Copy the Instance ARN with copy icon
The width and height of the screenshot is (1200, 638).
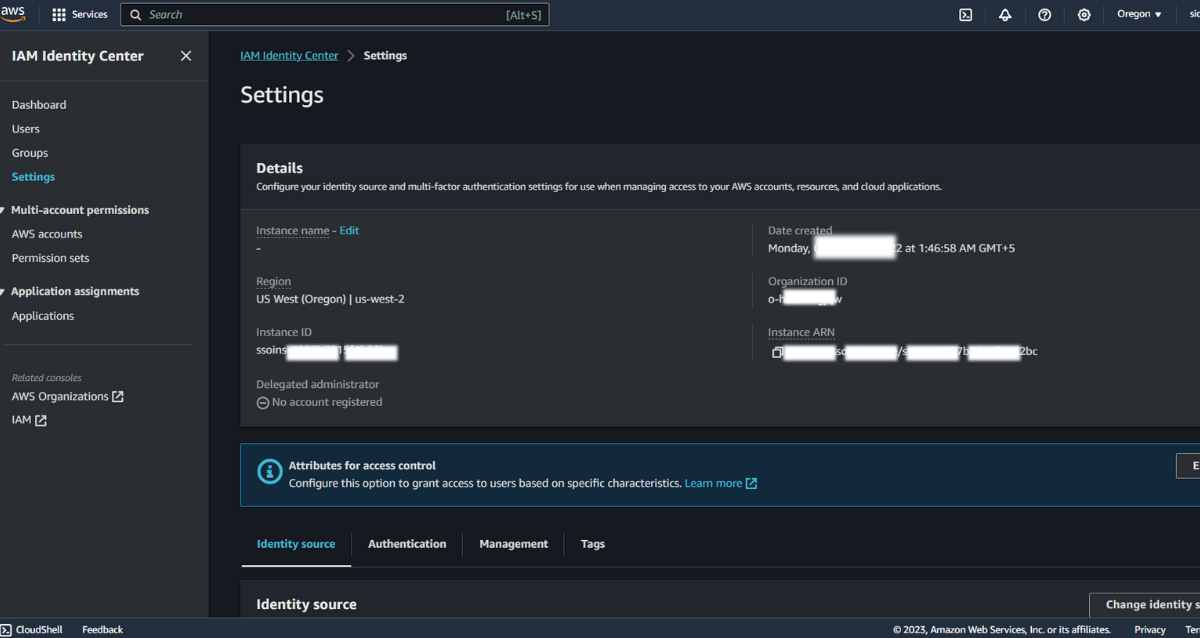pos(777,352)
